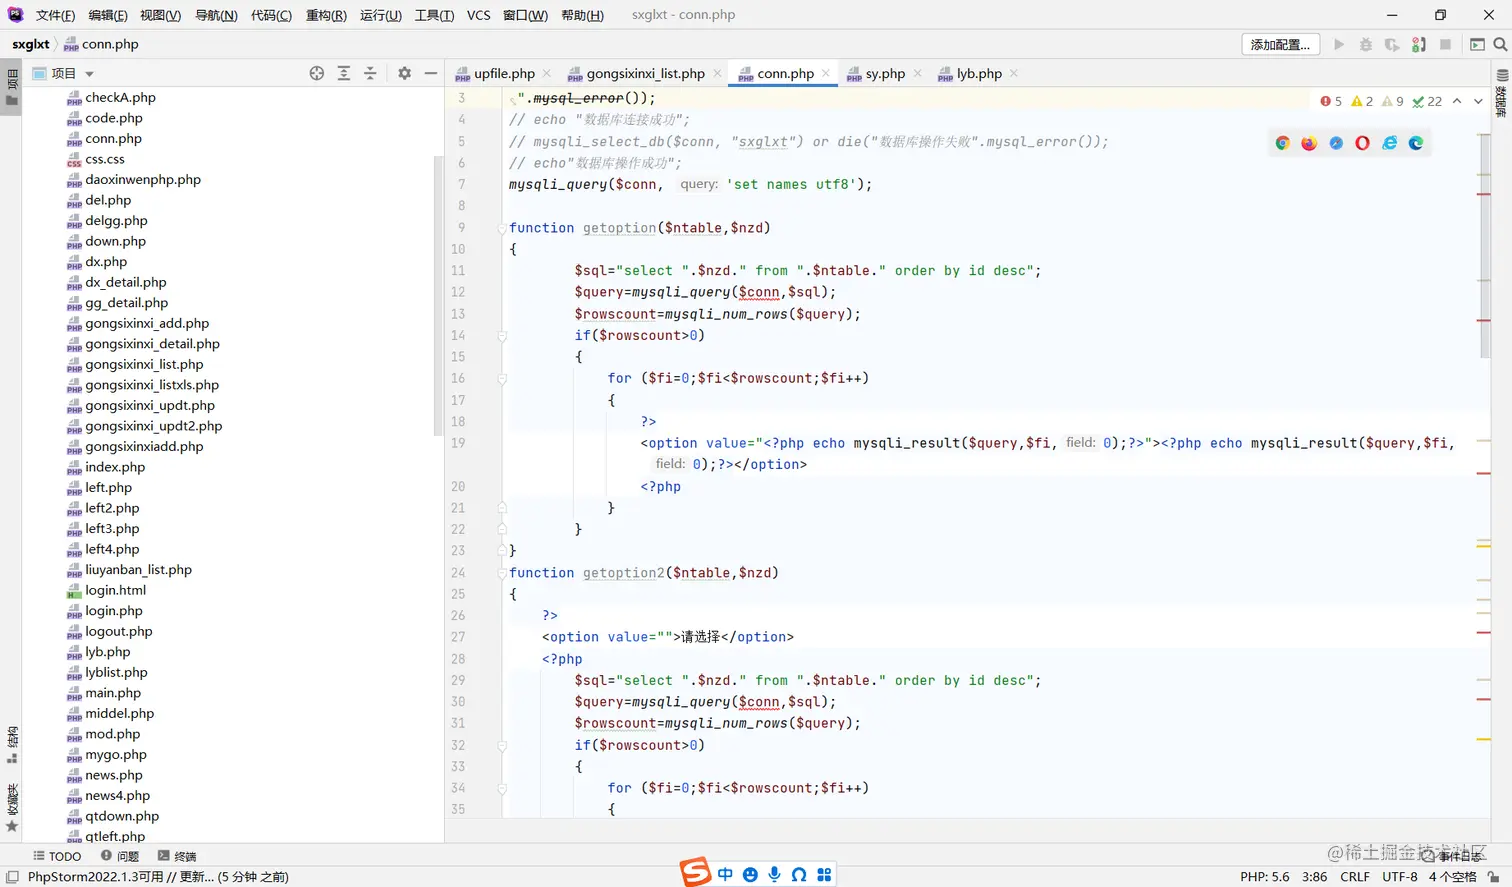Toggle listening for PHP debug connections

pos(1419,44)
